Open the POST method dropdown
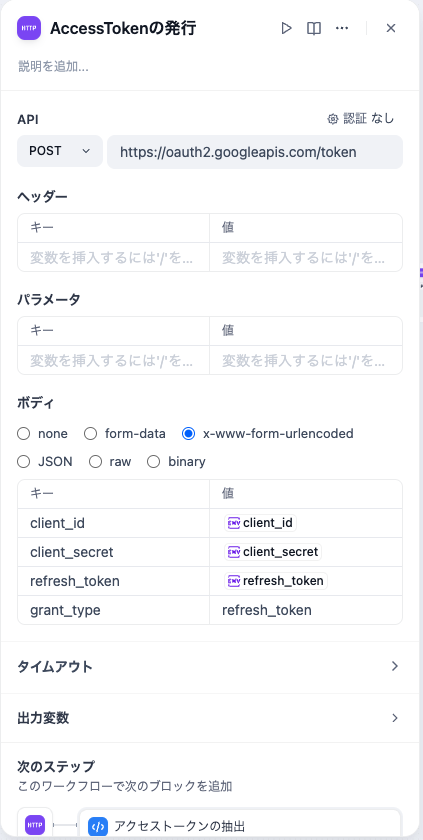The width and height of the screenshot is (423, 840). point(60,152)
